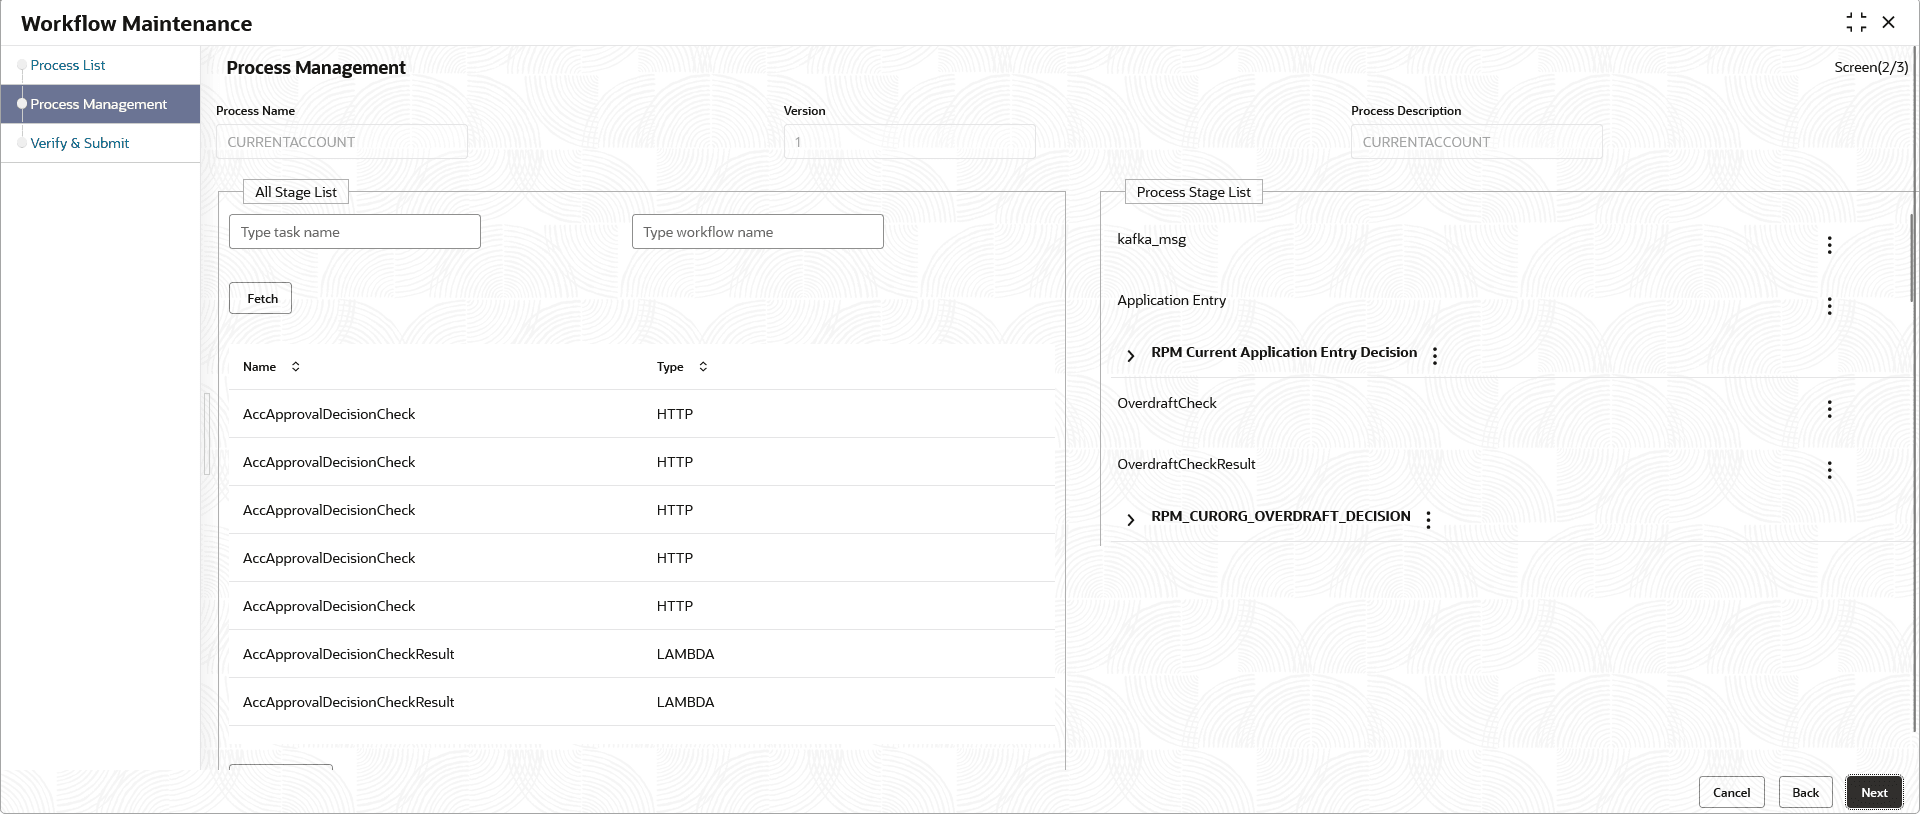Cancel the workflow maintenance
The image size is (1920, 814).
point(1731,792)
